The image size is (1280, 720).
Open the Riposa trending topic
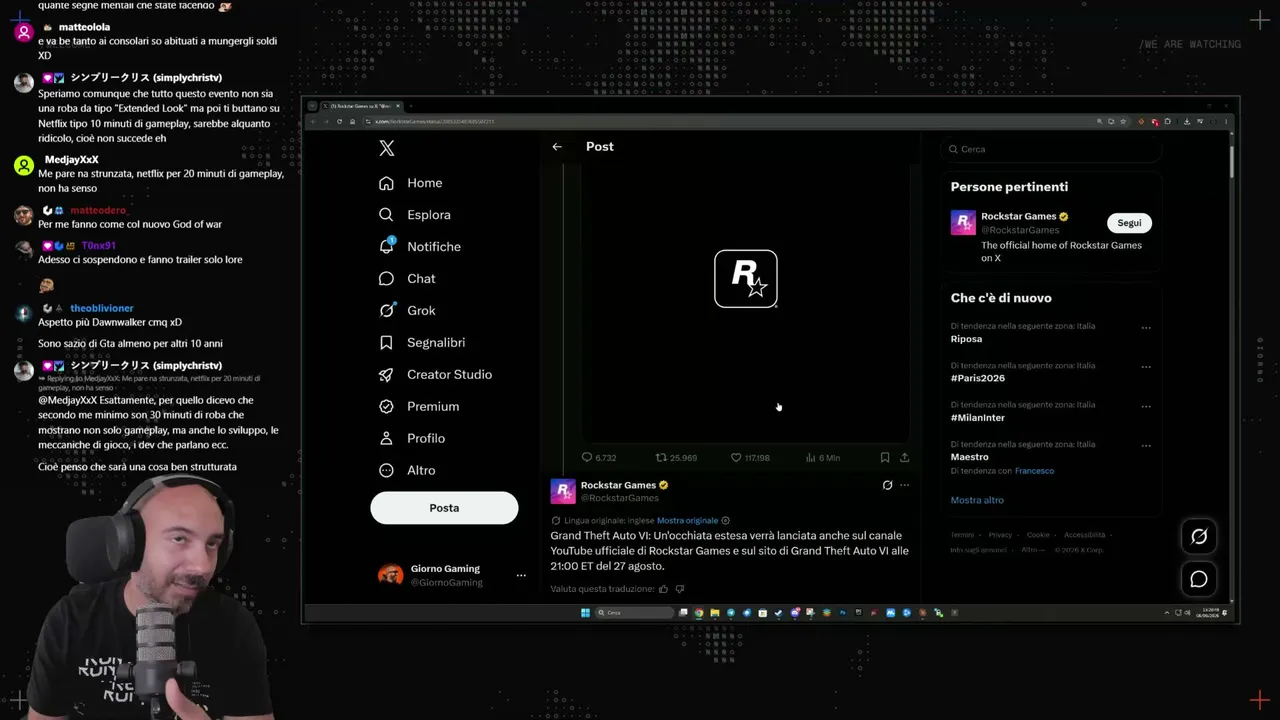[967, 339]
